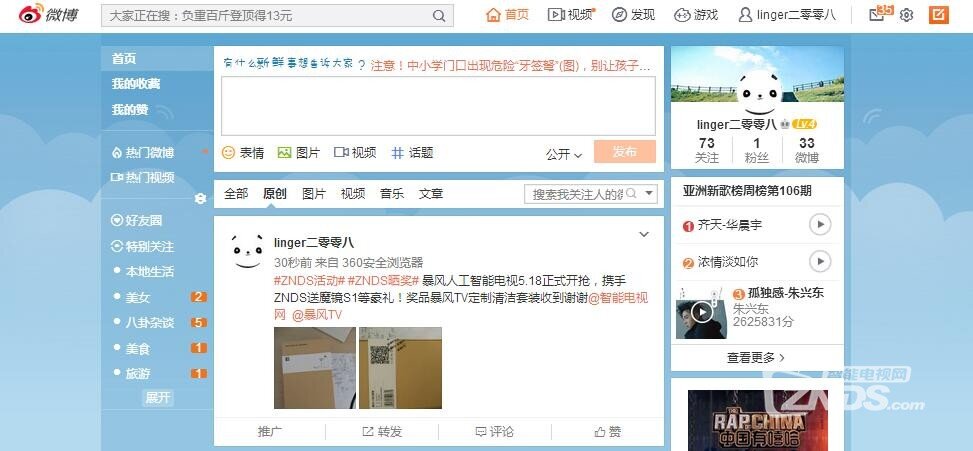View the 33 微博 posts count
973x451 pixels.
(807, 150)
